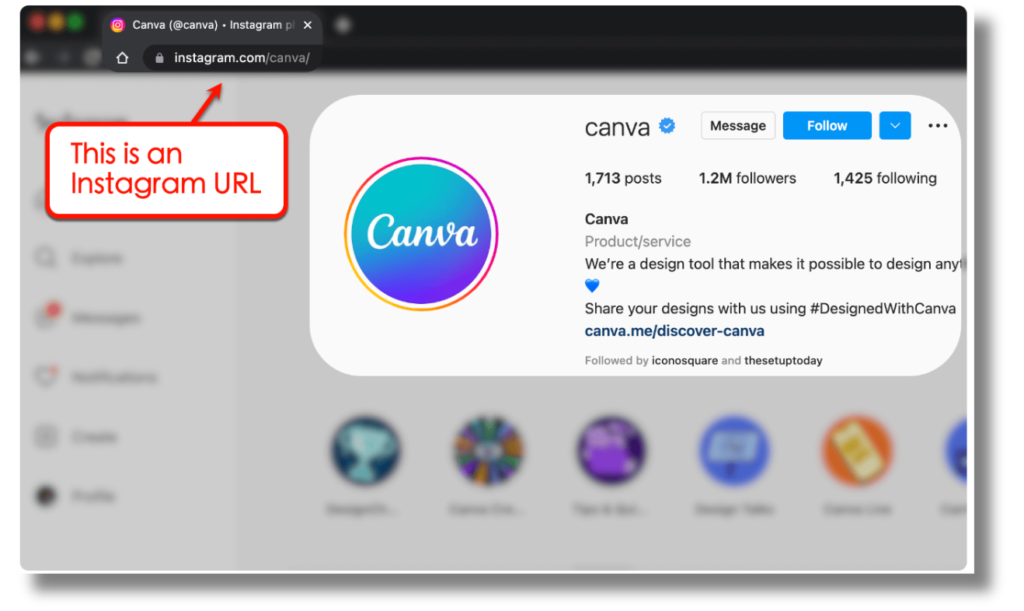Open the Explore sidebar icon
The image size is (1024, 611).
tap(46, 258)
